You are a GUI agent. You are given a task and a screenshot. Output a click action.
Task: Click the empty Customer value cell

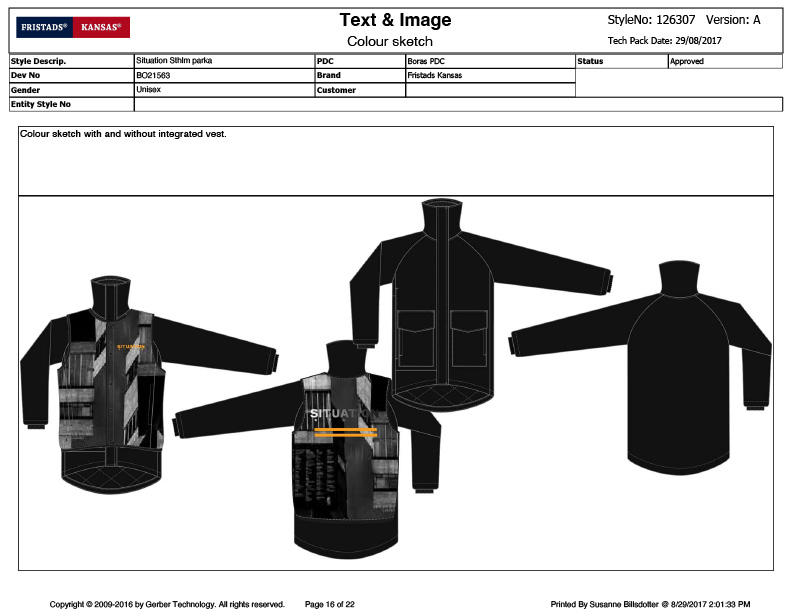(x=490, y=90)
